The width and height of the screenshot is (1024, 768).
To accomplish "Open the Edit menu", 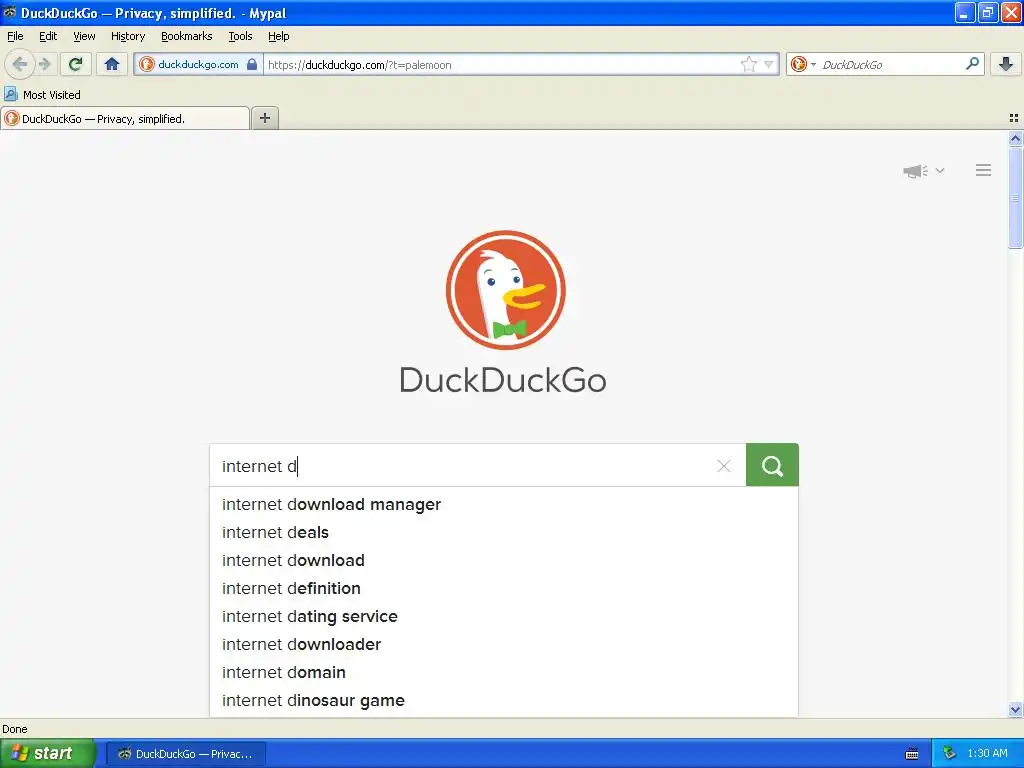I will [48, 36].
